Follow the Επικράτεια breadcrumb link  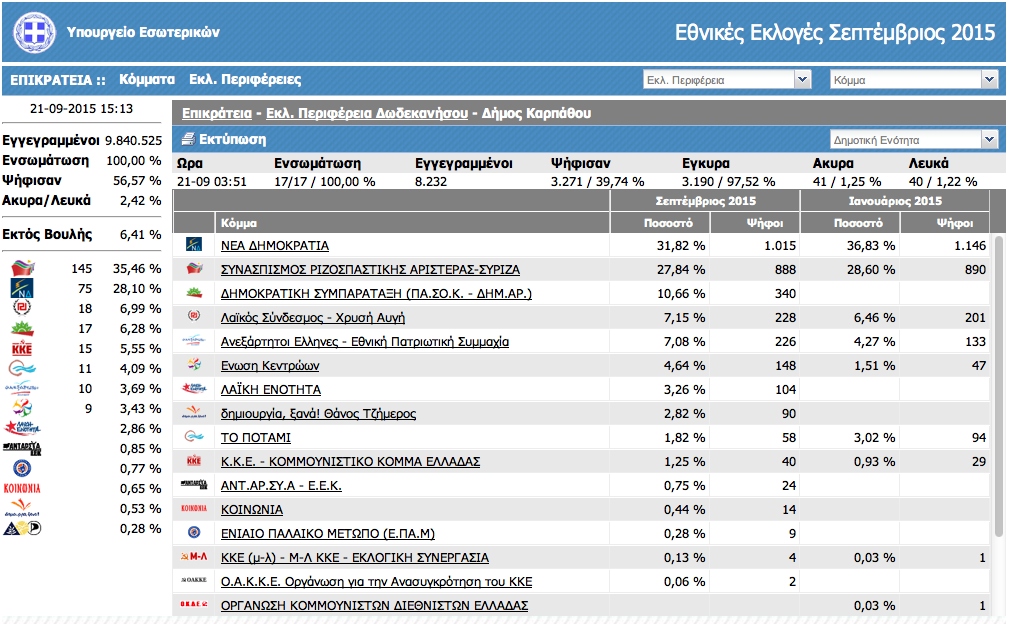(217, 113)
